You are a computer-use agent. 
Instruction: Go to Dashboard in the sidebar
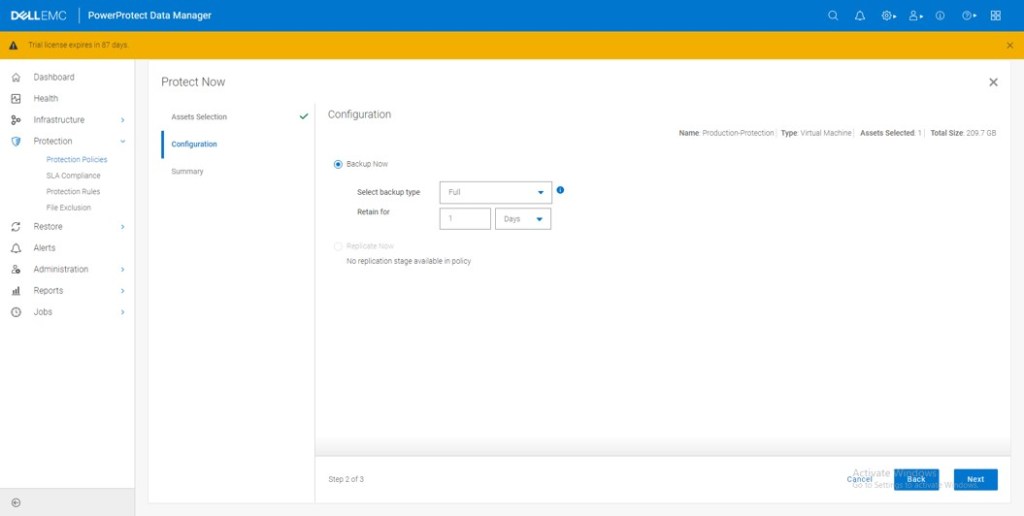coord(54,77)
